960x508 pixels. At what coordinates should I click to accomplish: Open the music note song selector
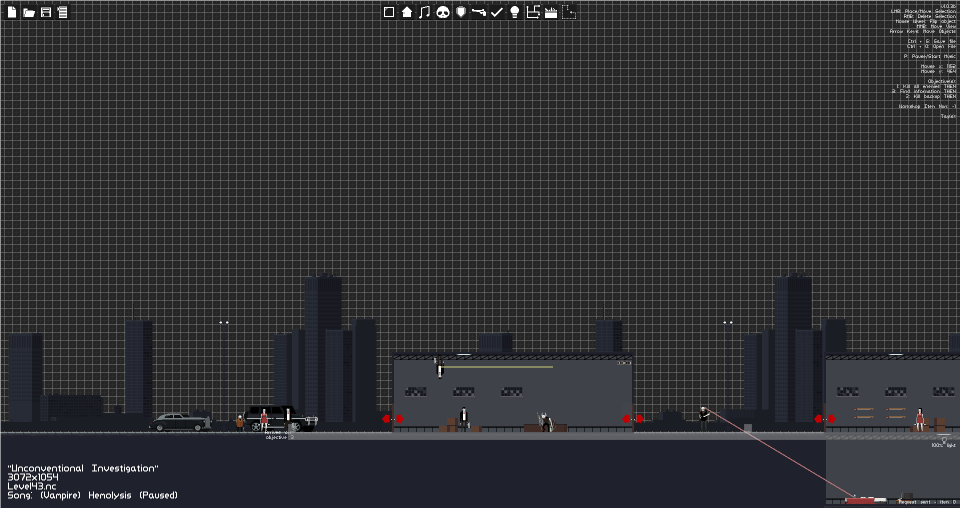(x=424, y=12)
